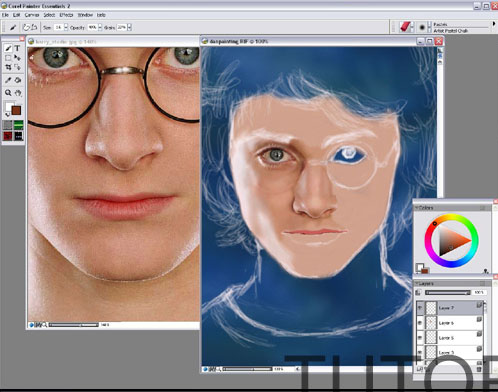The height and width of the screenshot is (392, 498).
Task: Click Colors palette main/additional color swatch
Action: (x=421, y=268)
